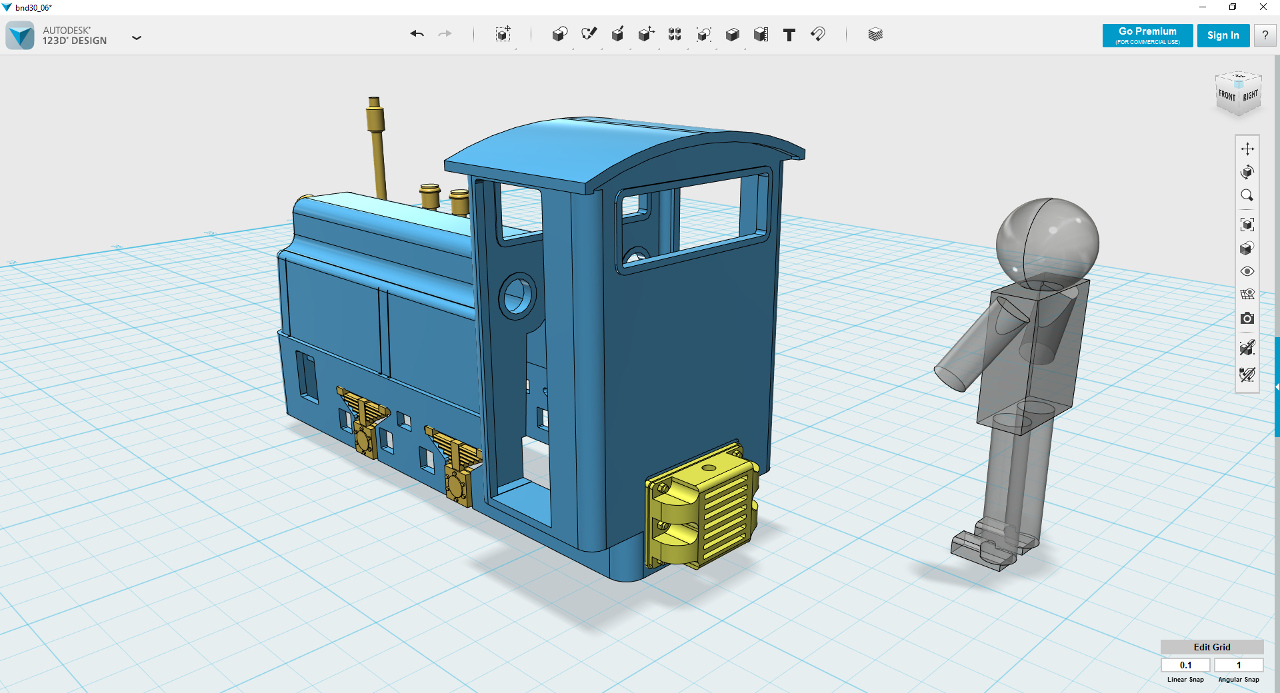The height and width of the screenshot is (693, 1280).
Task: Open the Combine tool menu
Action: (x=732, y=34)
